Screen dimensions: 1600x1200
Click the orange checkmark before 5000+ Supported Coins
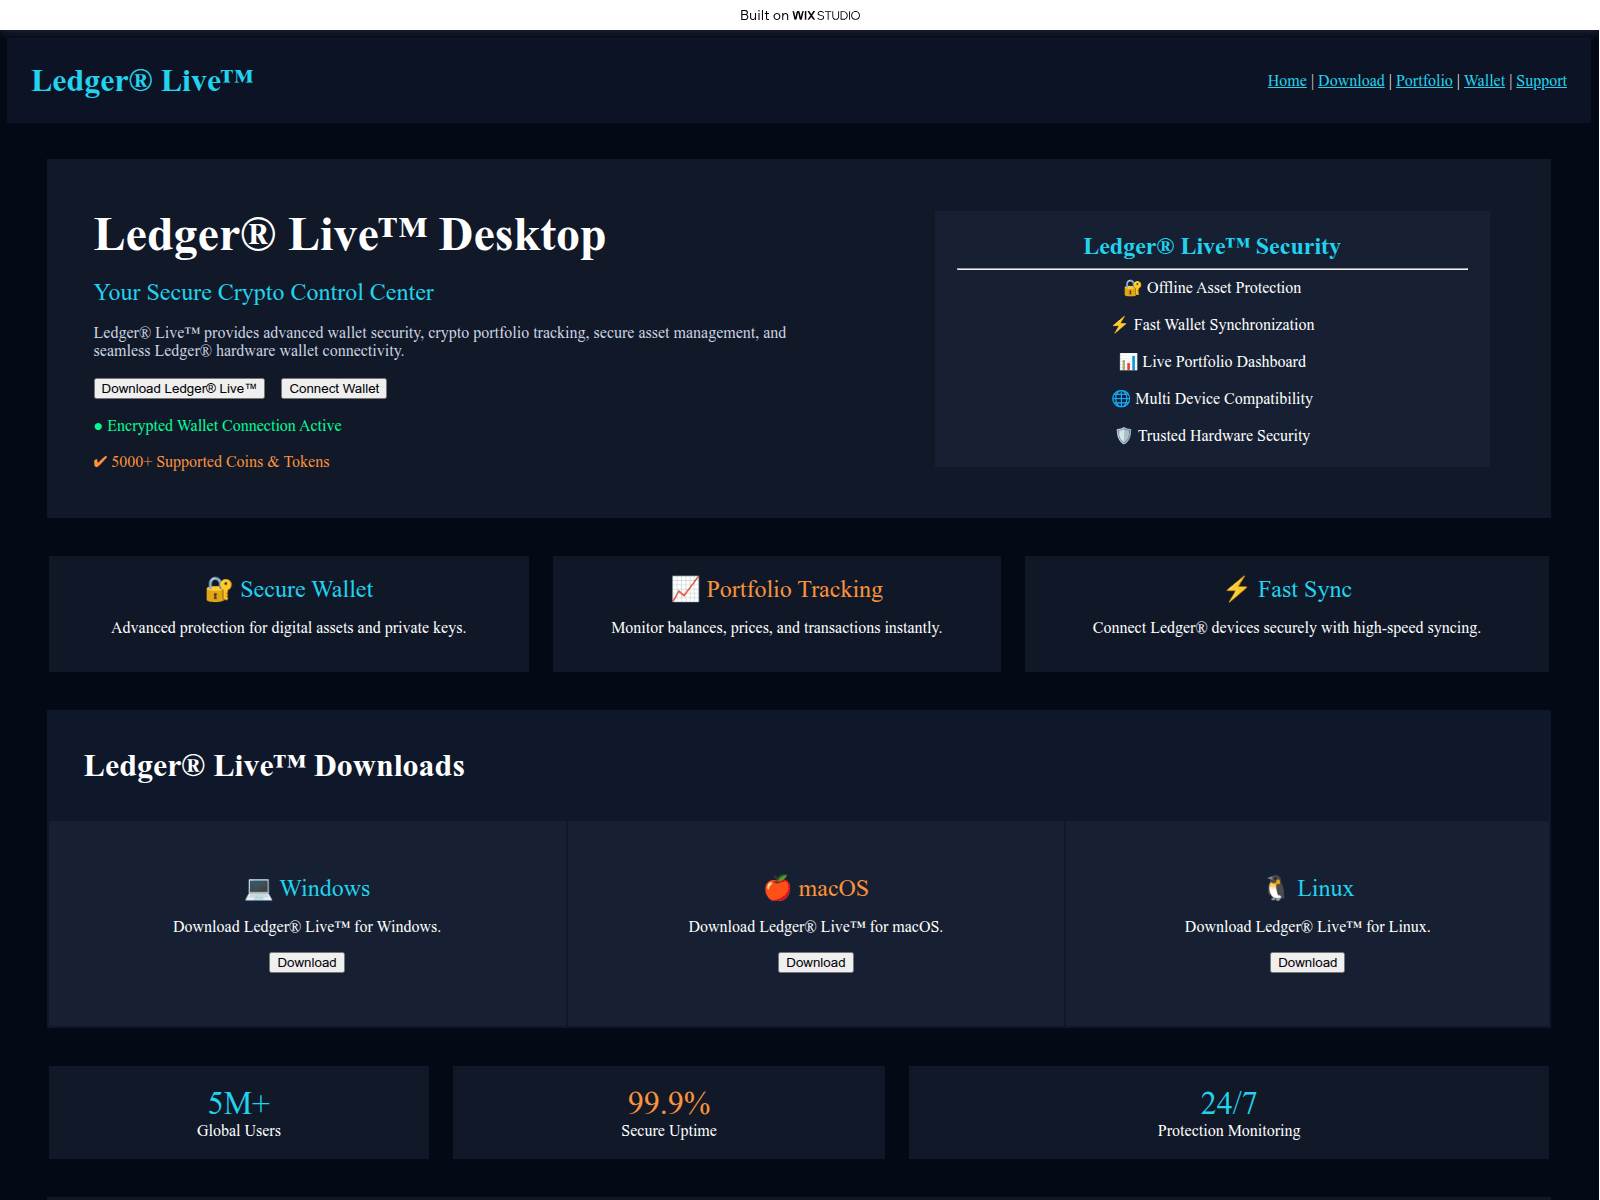click(x=100, y=462)
